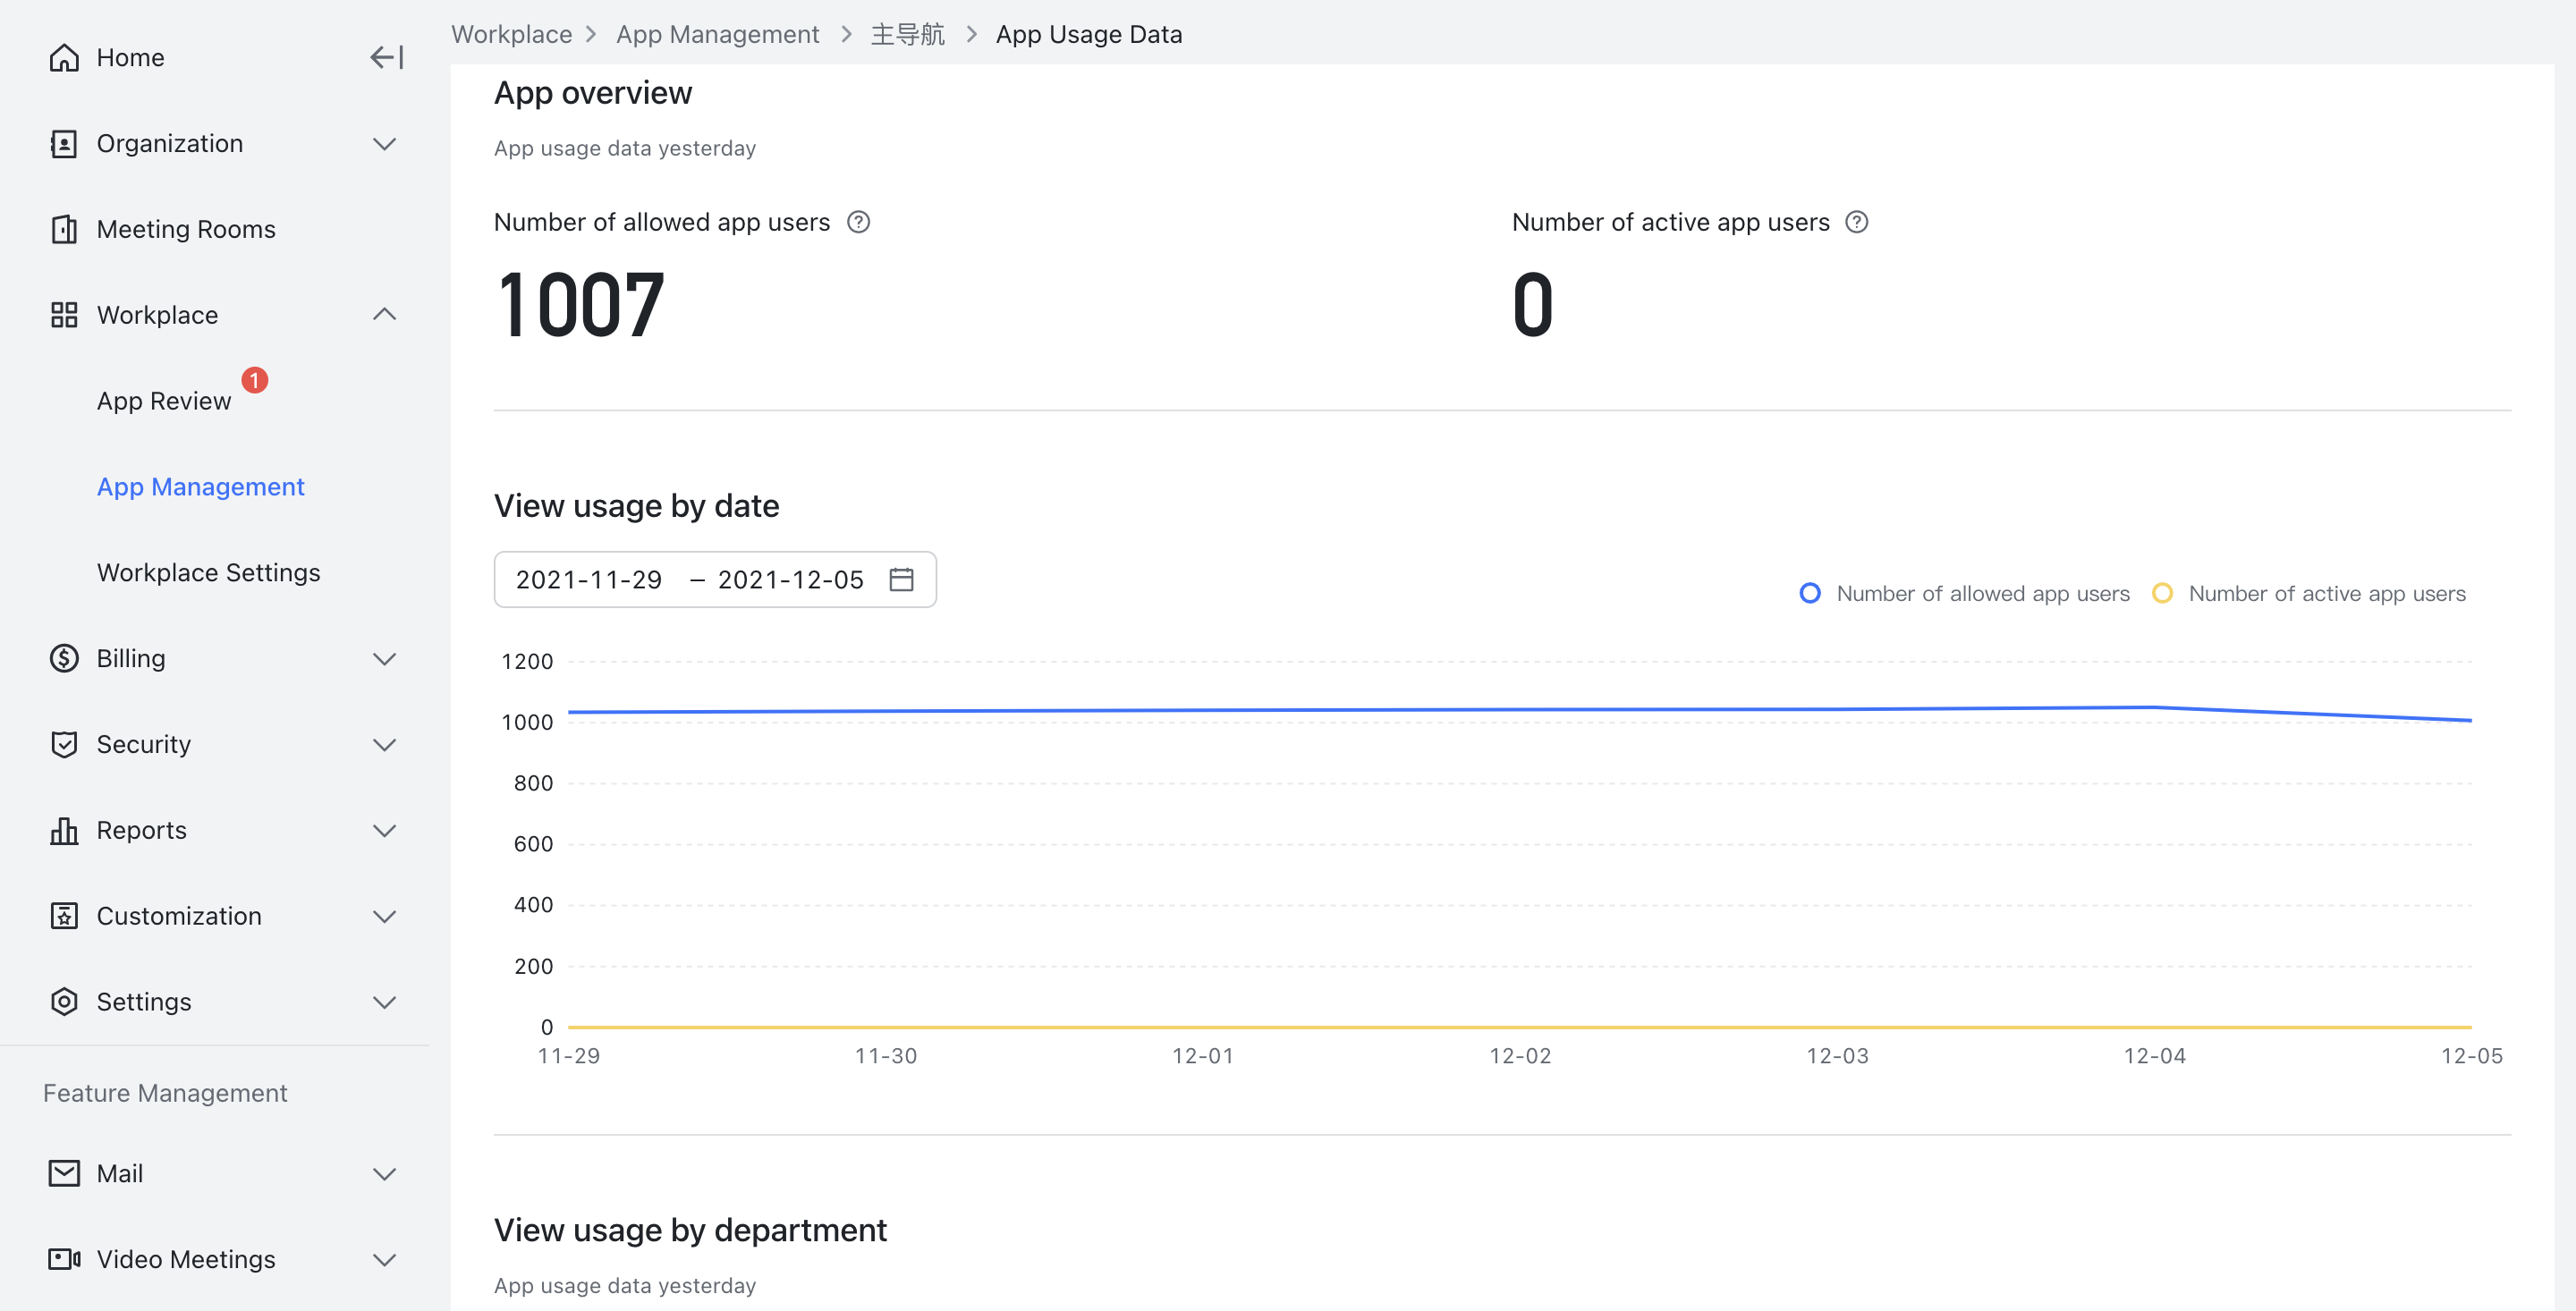2576x1311 pixels.
Task: Expand the Security section chevron
Action: (x=384, y=745)
